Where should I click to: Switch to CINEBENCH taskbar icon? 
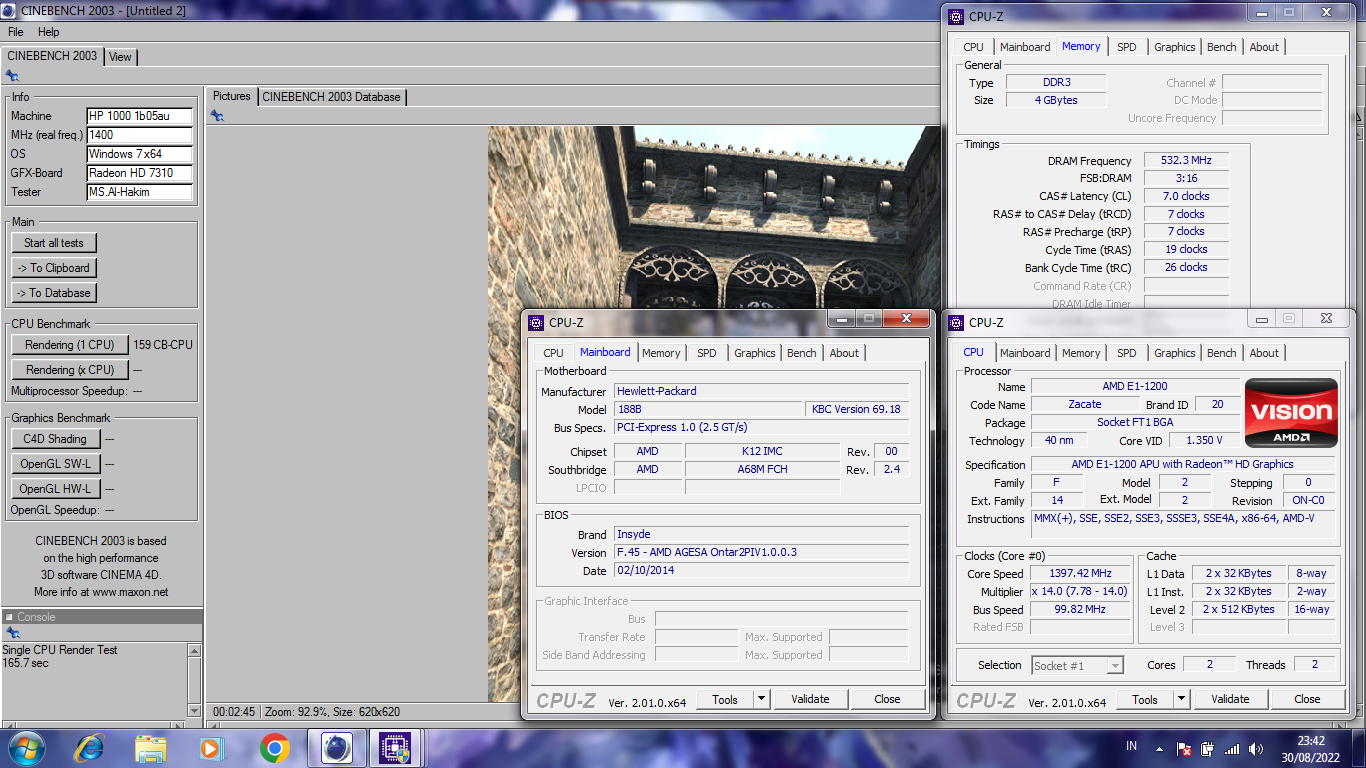337,748
